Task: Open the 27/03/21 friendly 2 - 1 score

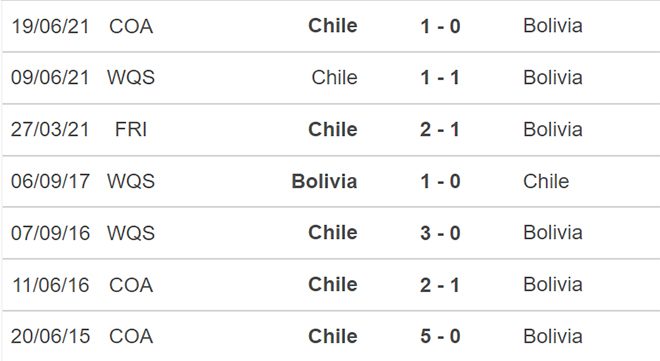Action: pos(439,130)
